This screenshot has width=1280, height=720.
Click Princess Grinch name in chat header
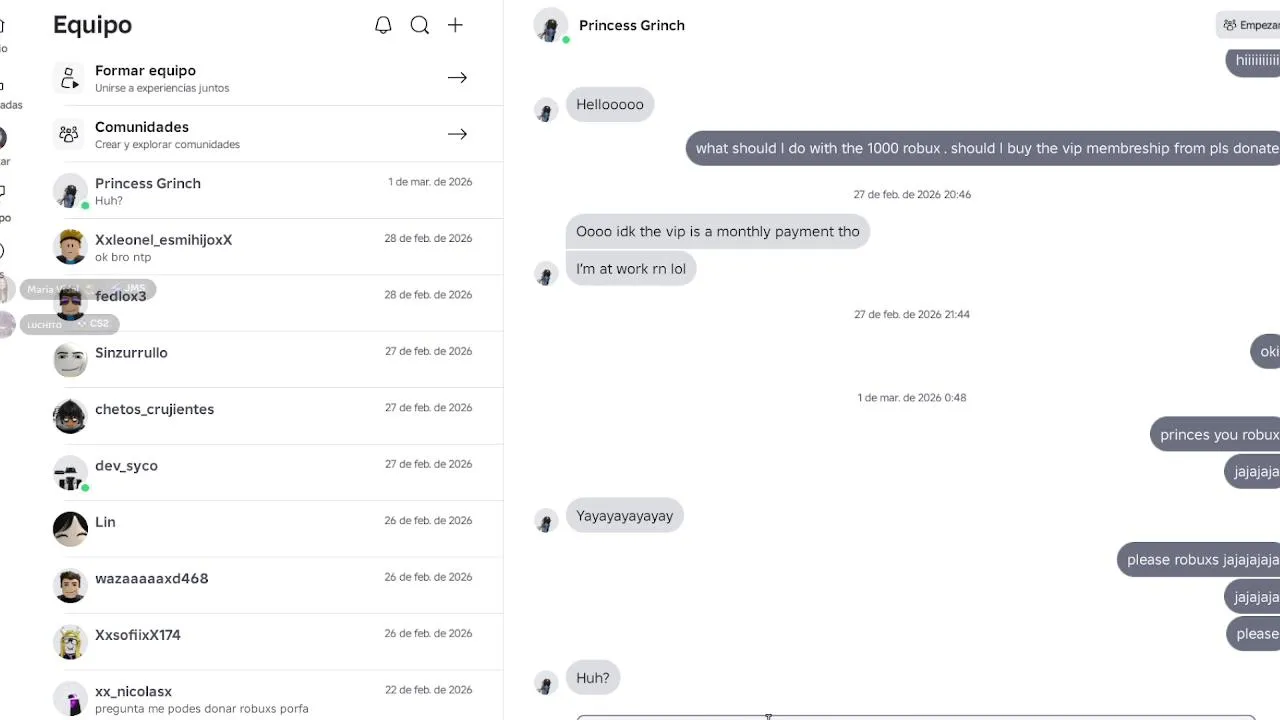pyautogui.click(x=632, y=25)
